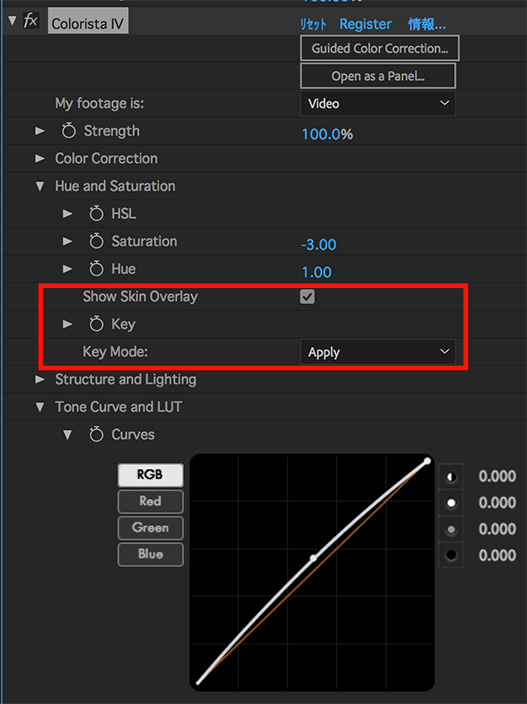Select the RGB curve channel
This screenshot has width=527, height=704.
[150, 475]
